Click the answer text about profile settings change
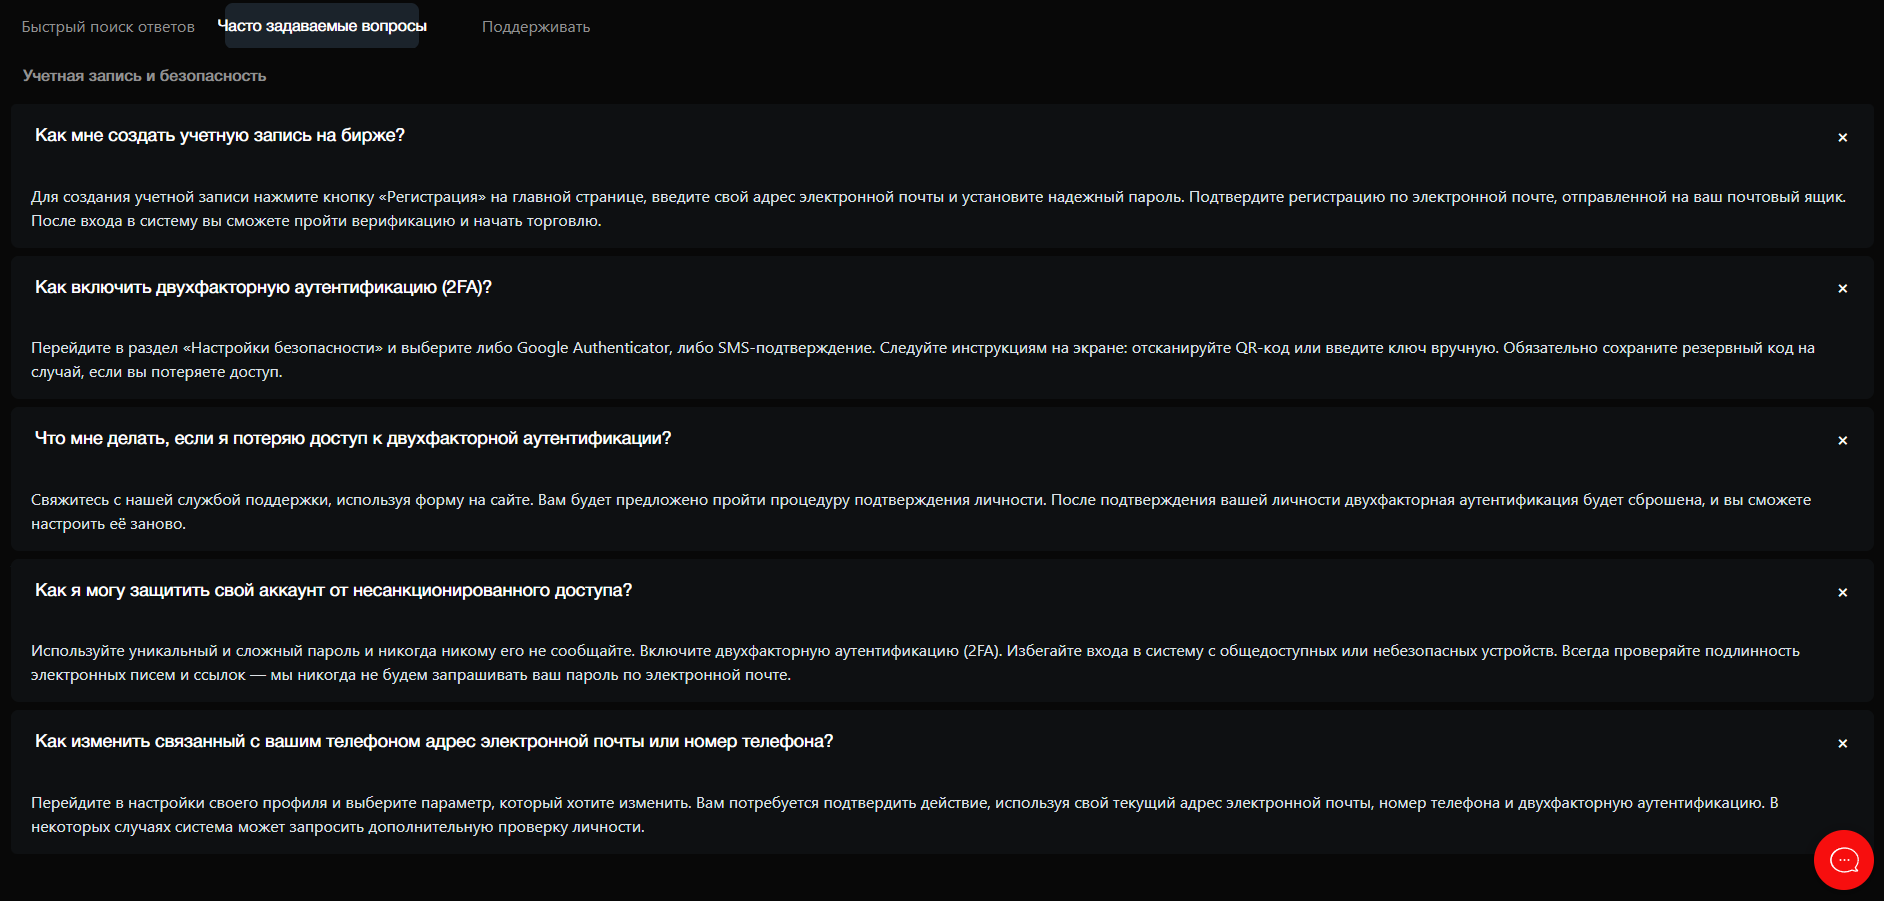The image size is (1884, 901). tap(904, 815)
